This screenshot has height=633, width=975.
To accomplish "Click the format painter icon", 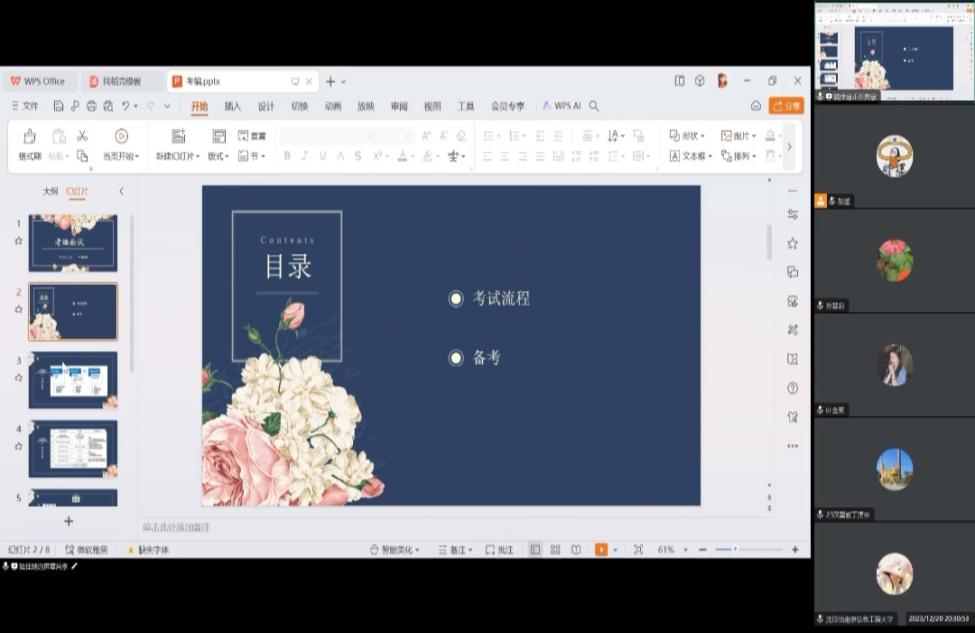I will coord(29,137).
